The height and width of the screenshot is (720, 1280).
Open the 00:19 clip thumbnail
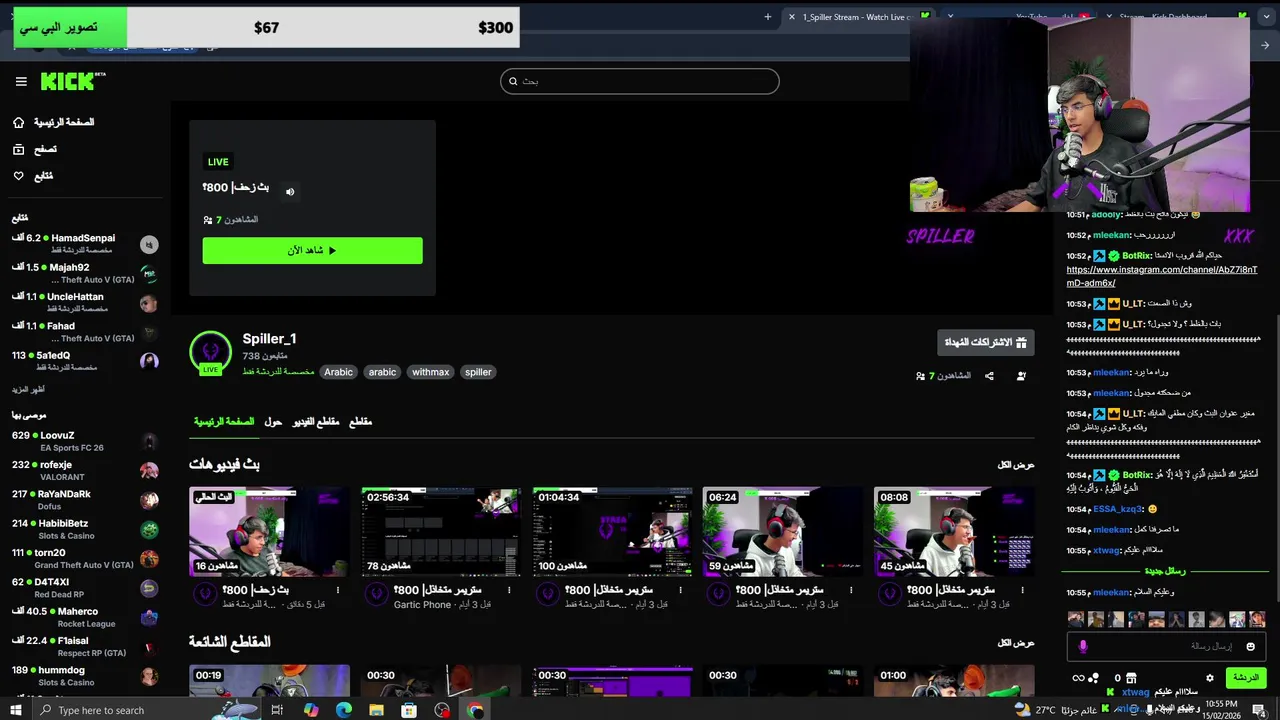269,680
